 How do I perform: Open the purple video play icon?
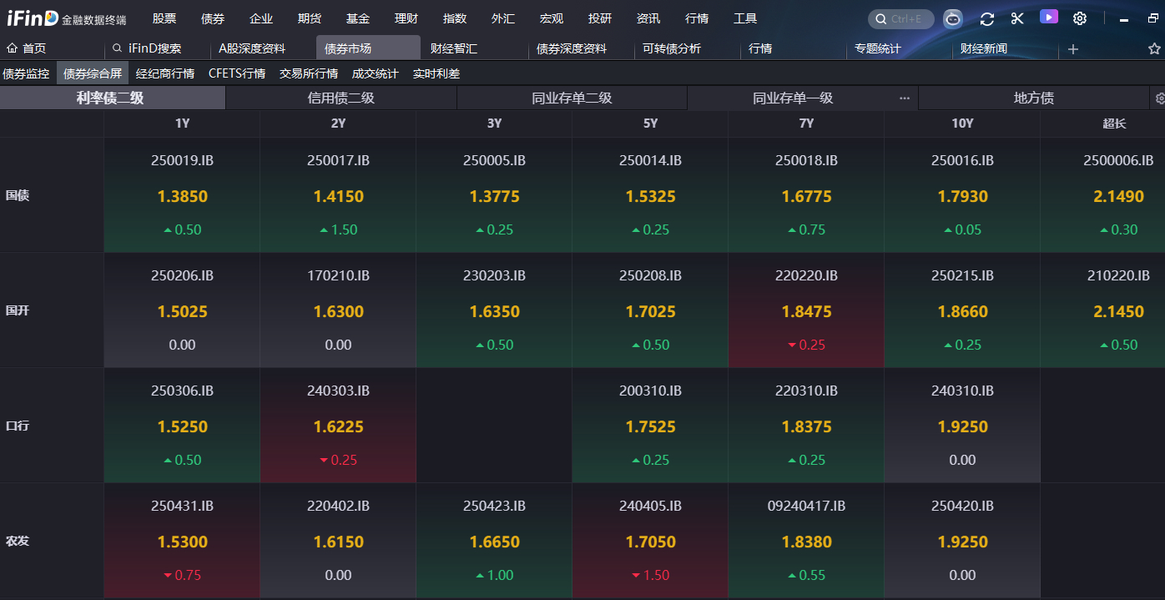click(1048, 17)
